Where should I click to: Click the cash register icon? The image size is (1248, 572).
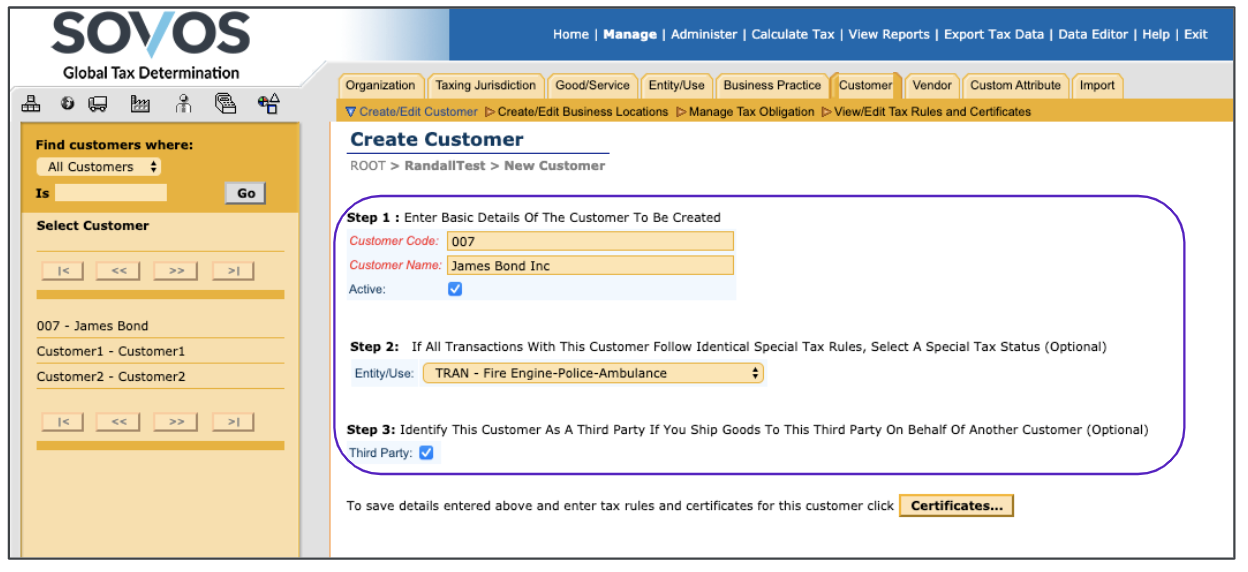pyautogui.click(x=225, y=103)
